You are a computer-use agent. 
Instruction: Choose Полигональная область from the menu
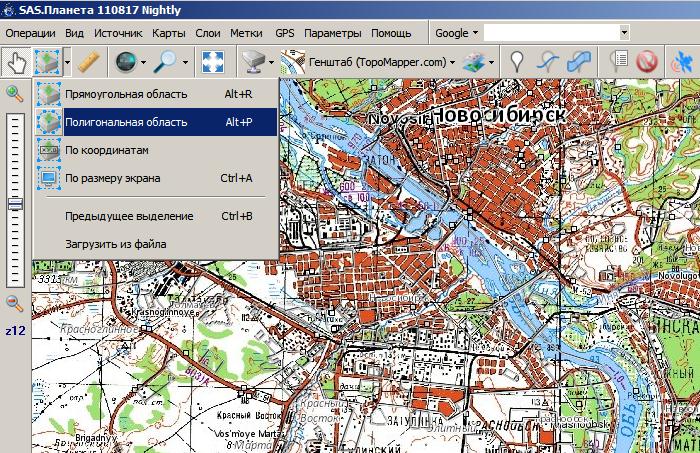pos(125,122)
